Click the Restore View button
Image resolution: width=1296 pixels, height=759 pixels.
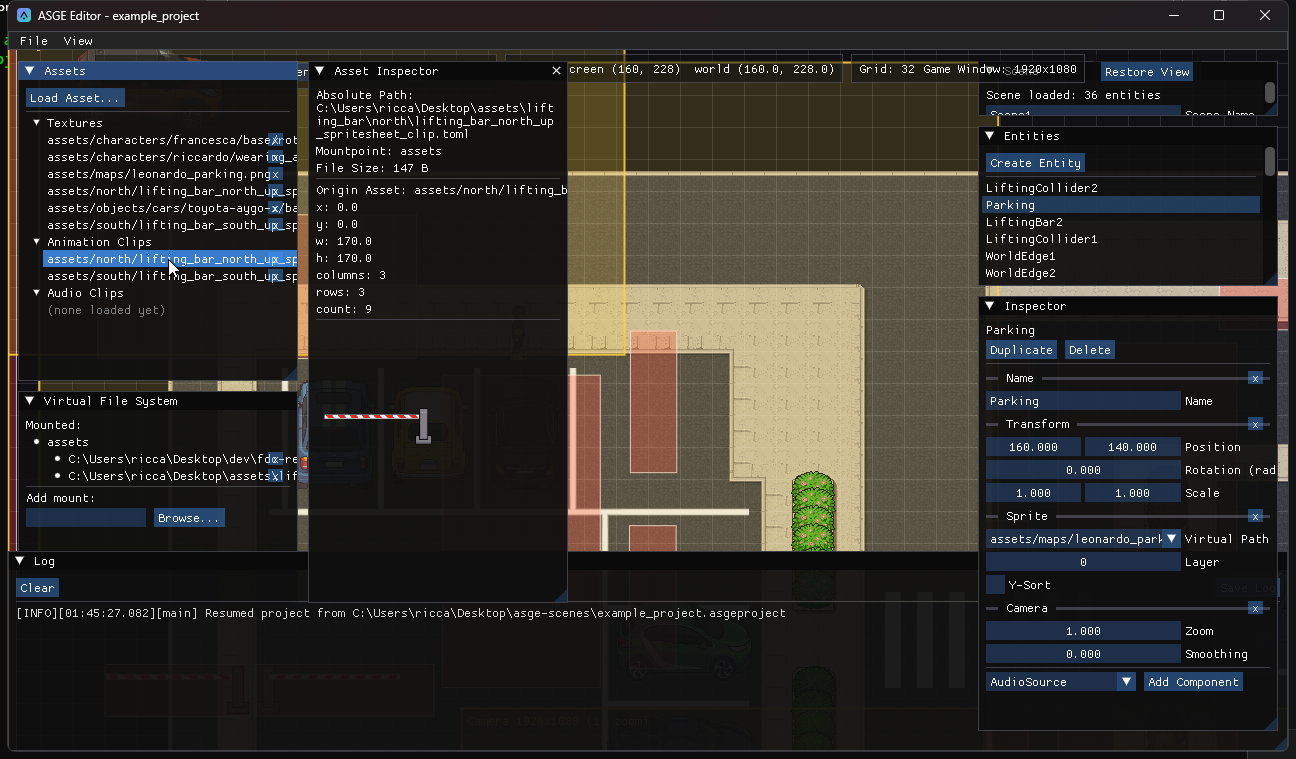pyautogui.click(x=1147, y=72)
